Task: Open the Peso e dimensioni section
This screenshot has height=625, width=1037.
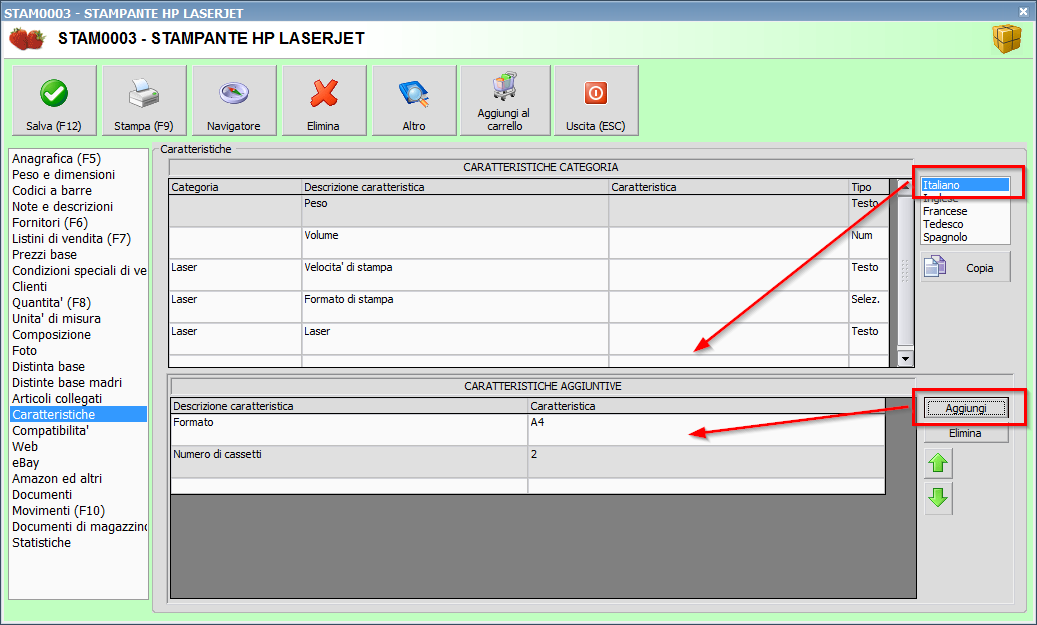Action: pos(78,175)
